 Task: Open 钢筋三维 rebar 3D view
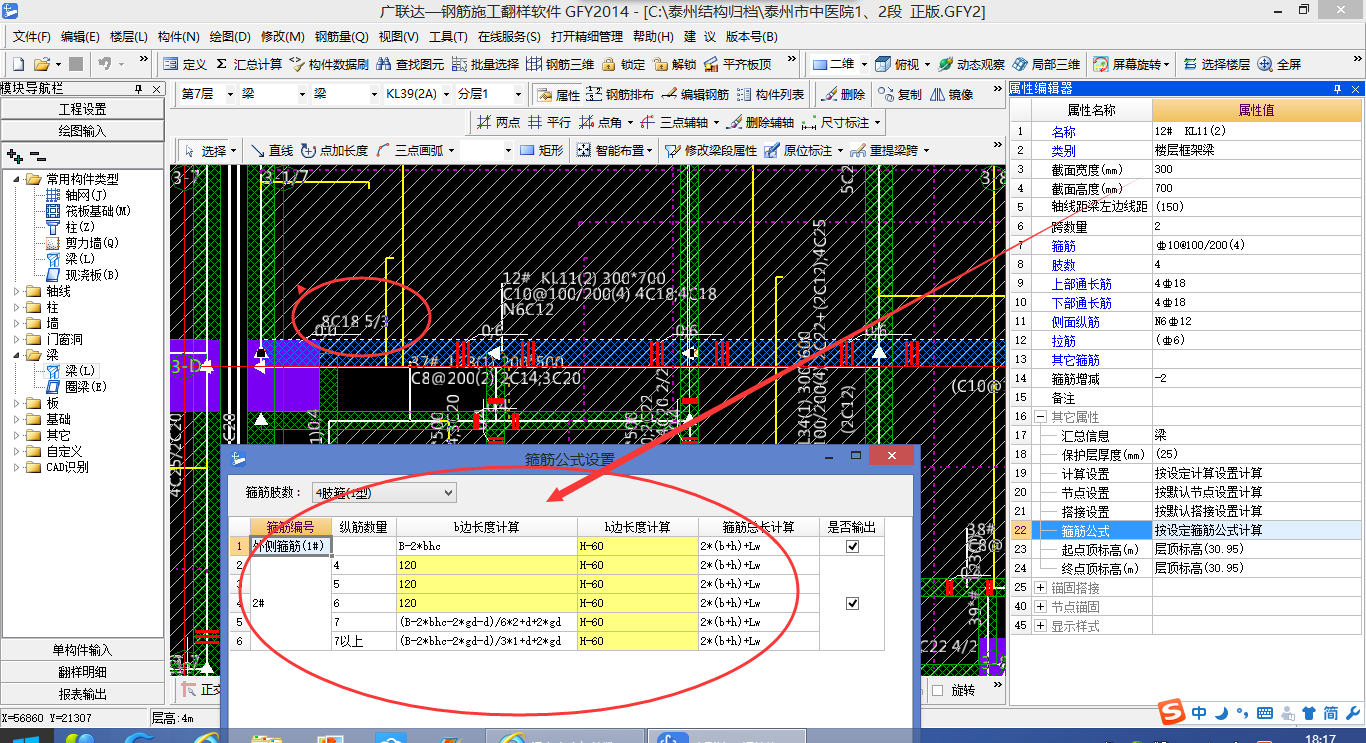coord(560,64)
